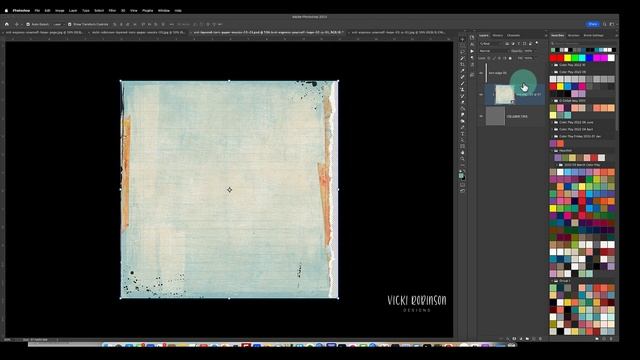Open the File menu
Screen dimensions: 640x360
click(37, 11)
